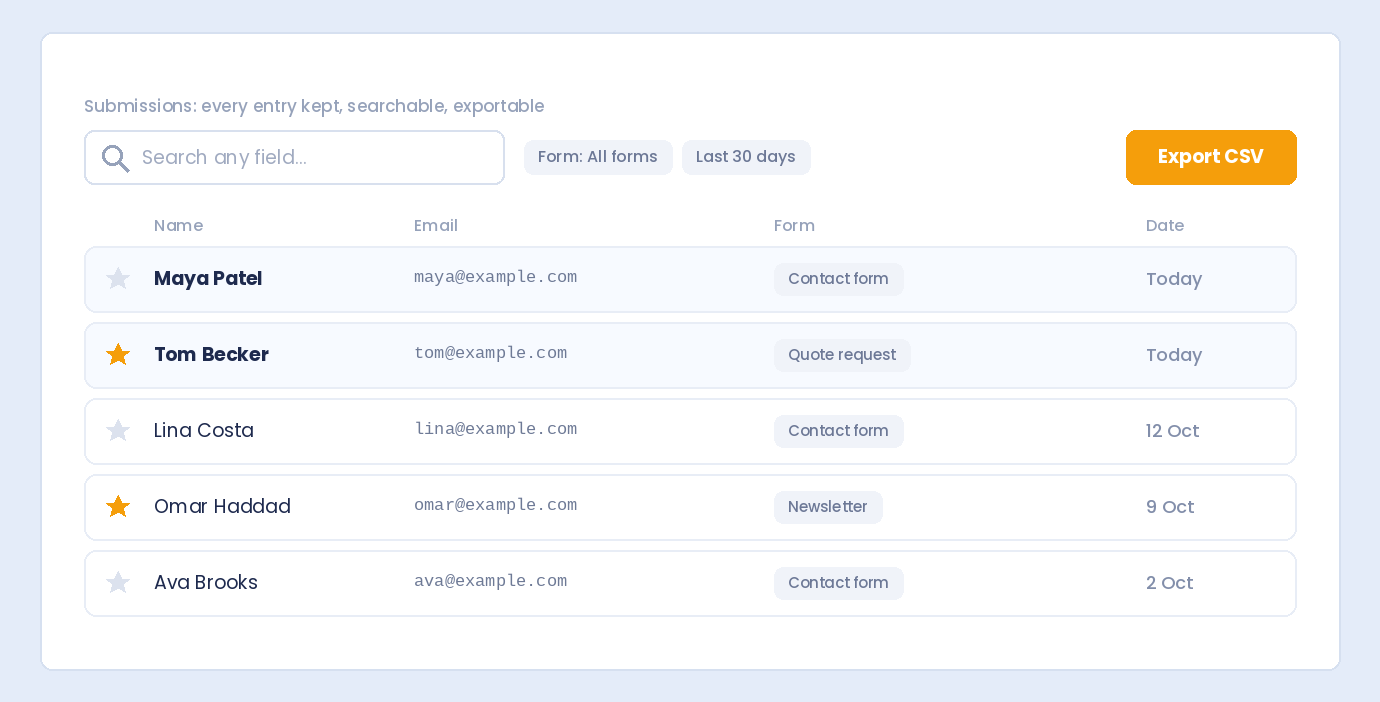Image resolution: width=1380 pixels, height=702 pixels.
Task: Click Today date in Maya Patel row
Action: (x=1174, y=279)
